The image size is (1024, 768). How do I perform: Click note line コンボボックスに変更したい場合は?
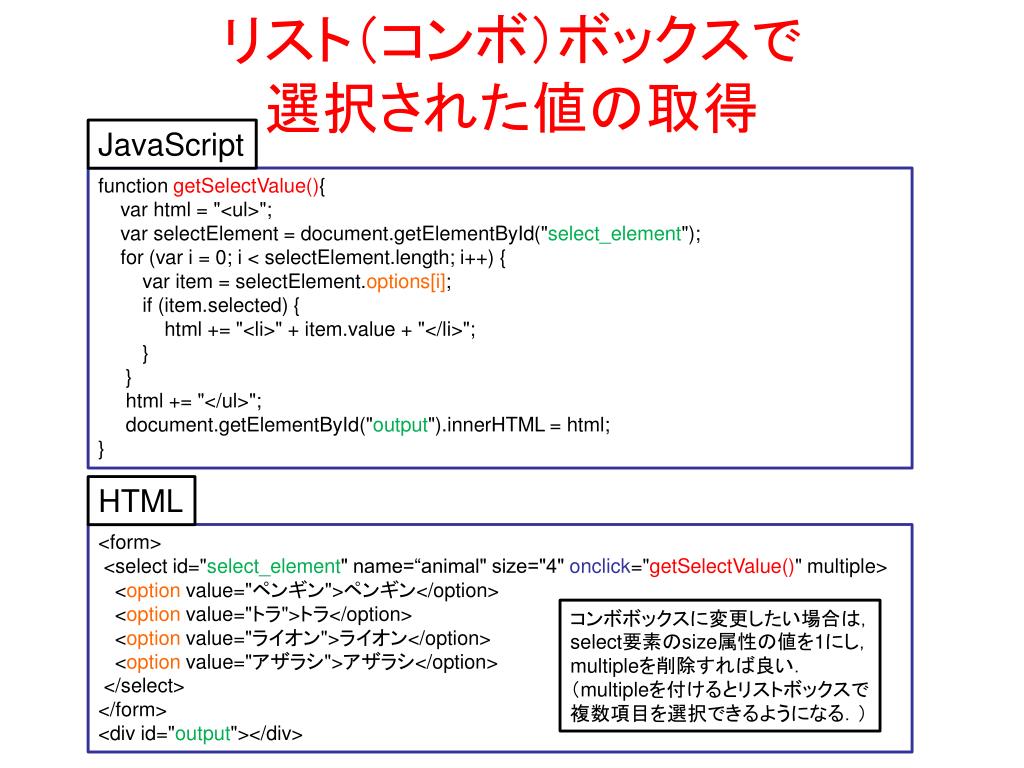click(718, 618)
